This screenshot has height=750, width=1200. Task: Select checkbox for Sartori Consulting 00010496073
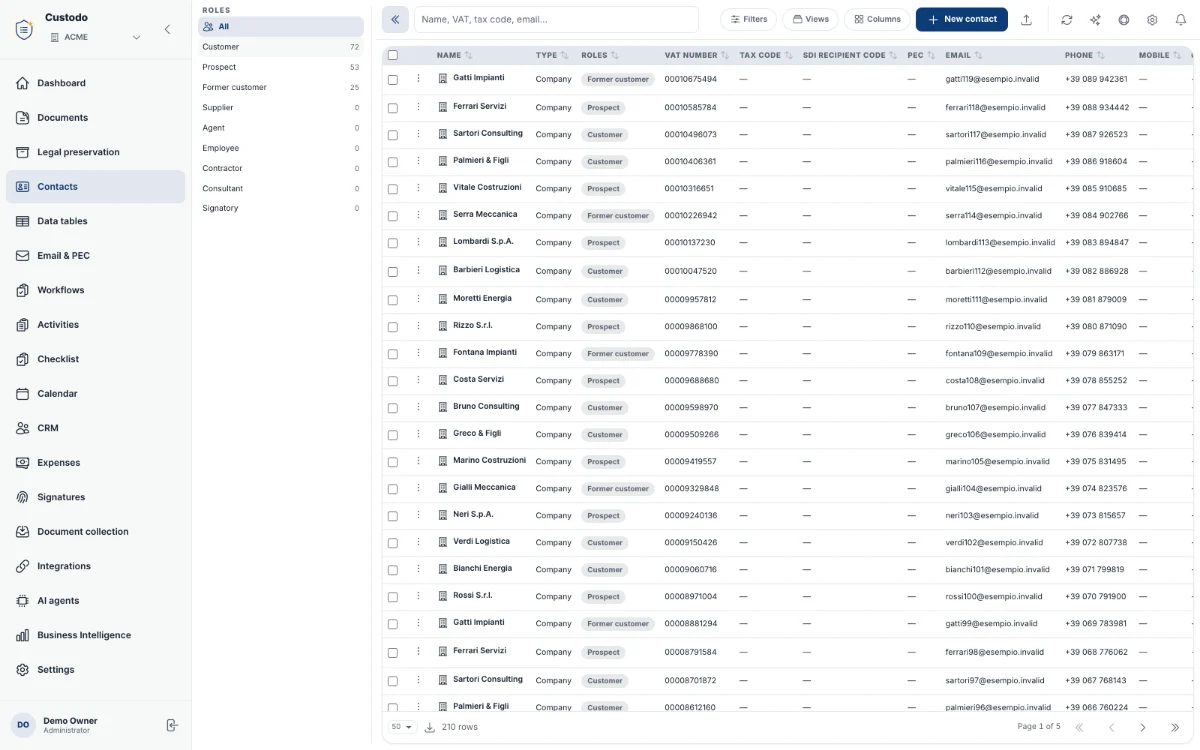coord(393,134)
